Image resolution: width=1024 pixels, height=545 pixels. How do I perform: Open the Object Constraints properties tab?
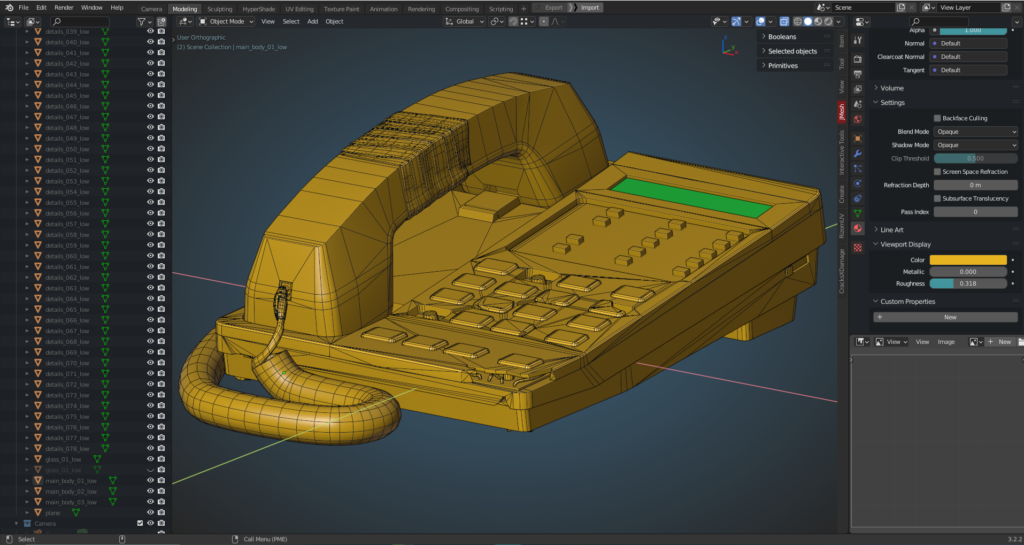[x=857, y=198]
